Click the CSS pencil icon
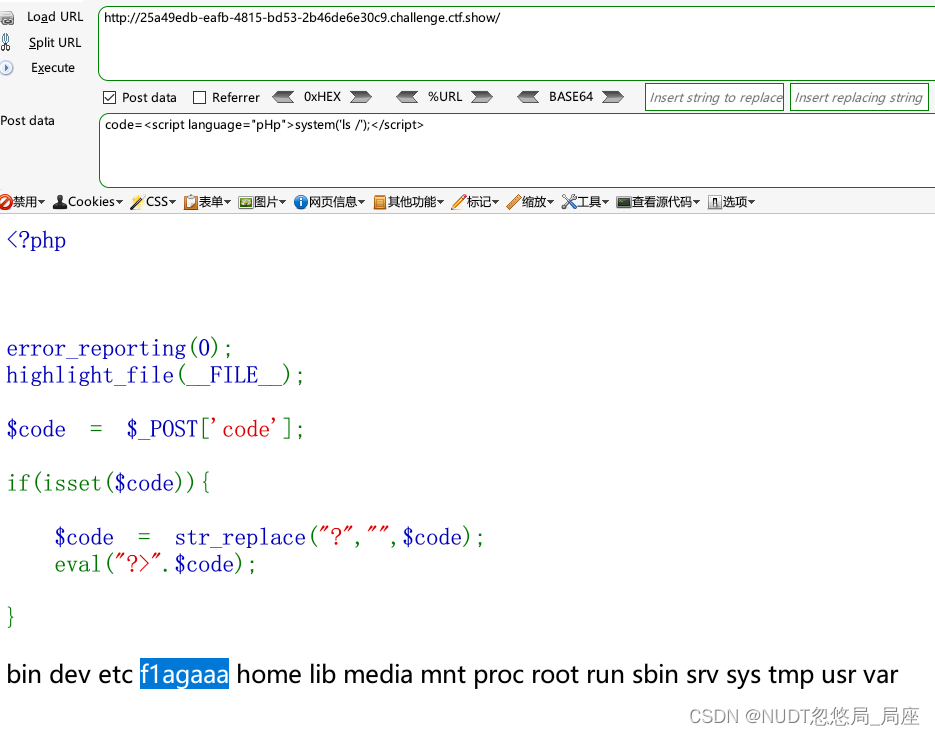The image size is (935, 735). [x=137, y=202]
